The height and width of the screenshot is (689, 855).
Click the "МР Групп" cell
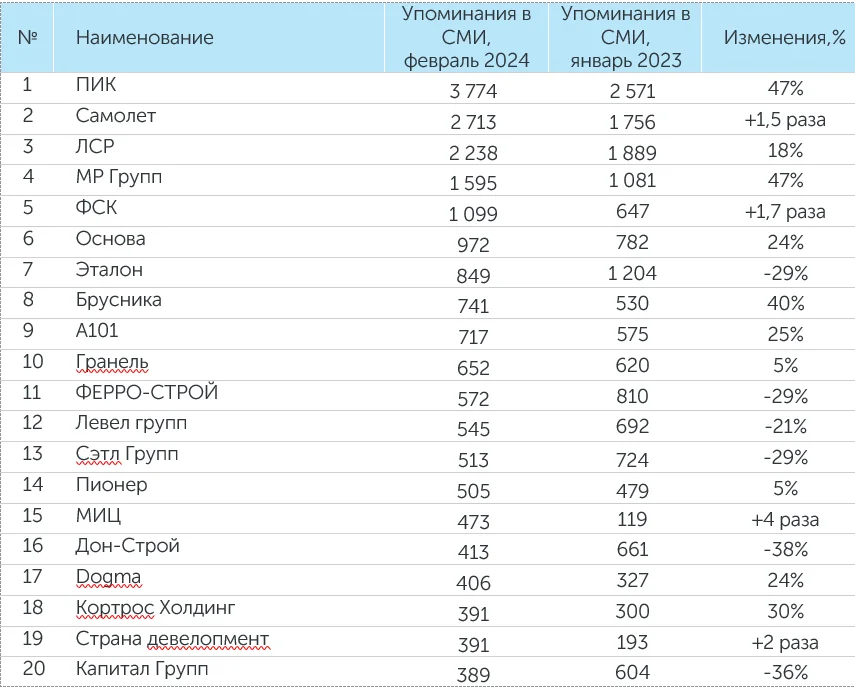click(x=119, y=178)
